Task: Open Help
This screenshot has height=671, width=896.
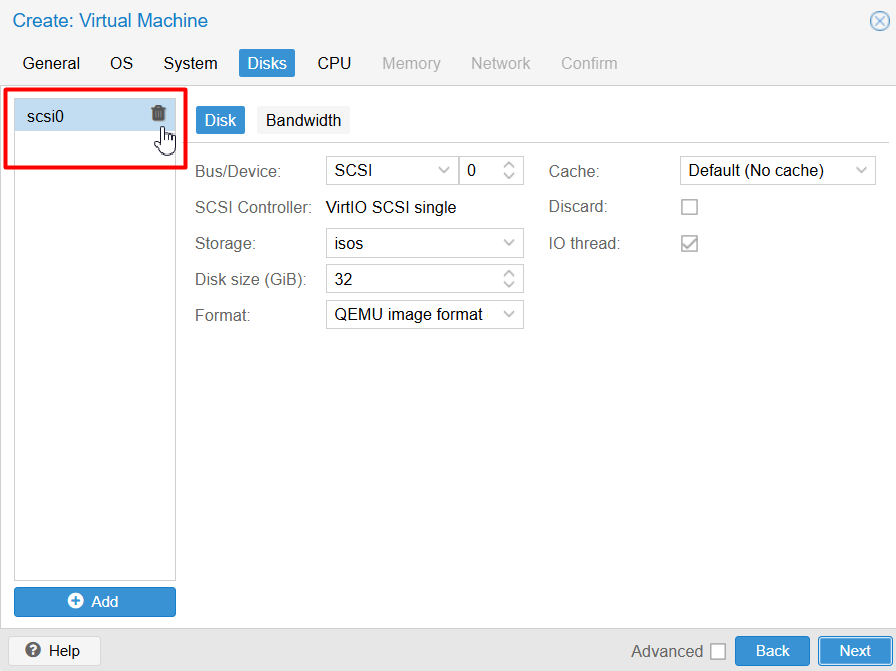Action: pyautogui.click(x=54, y=650)
